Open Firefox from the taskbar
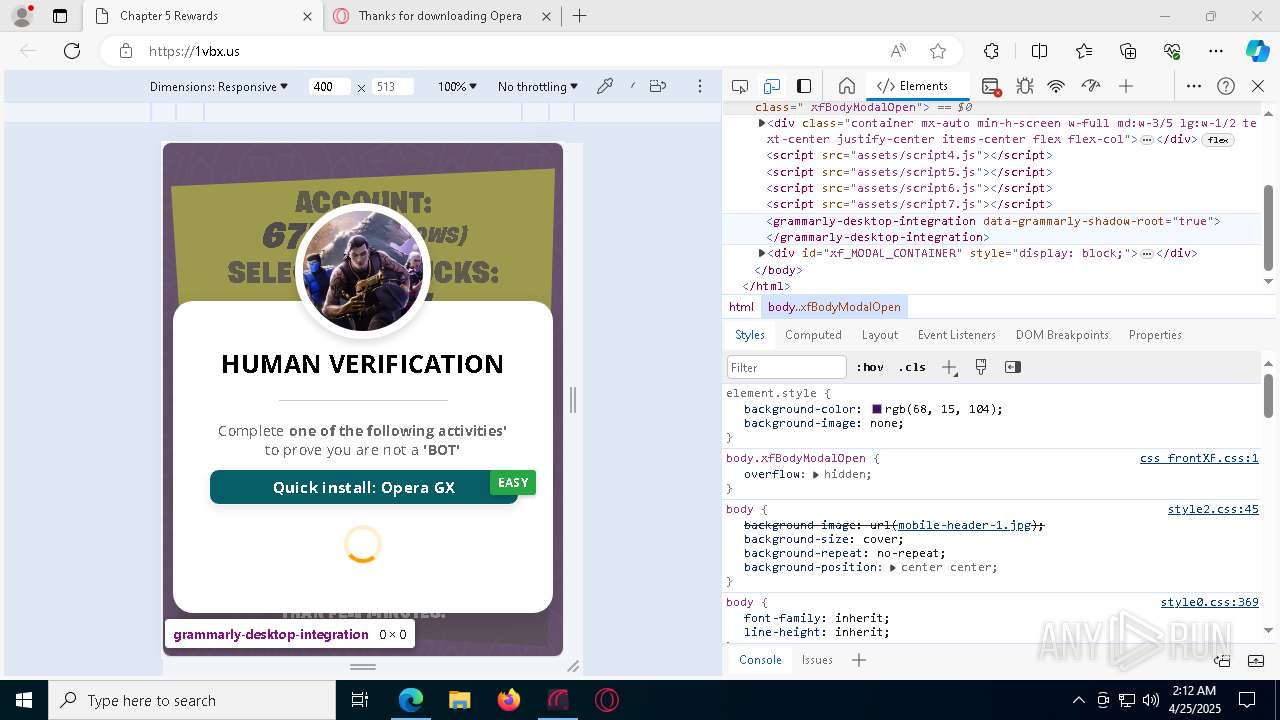 pyautogui.click(x=509, y=700)
